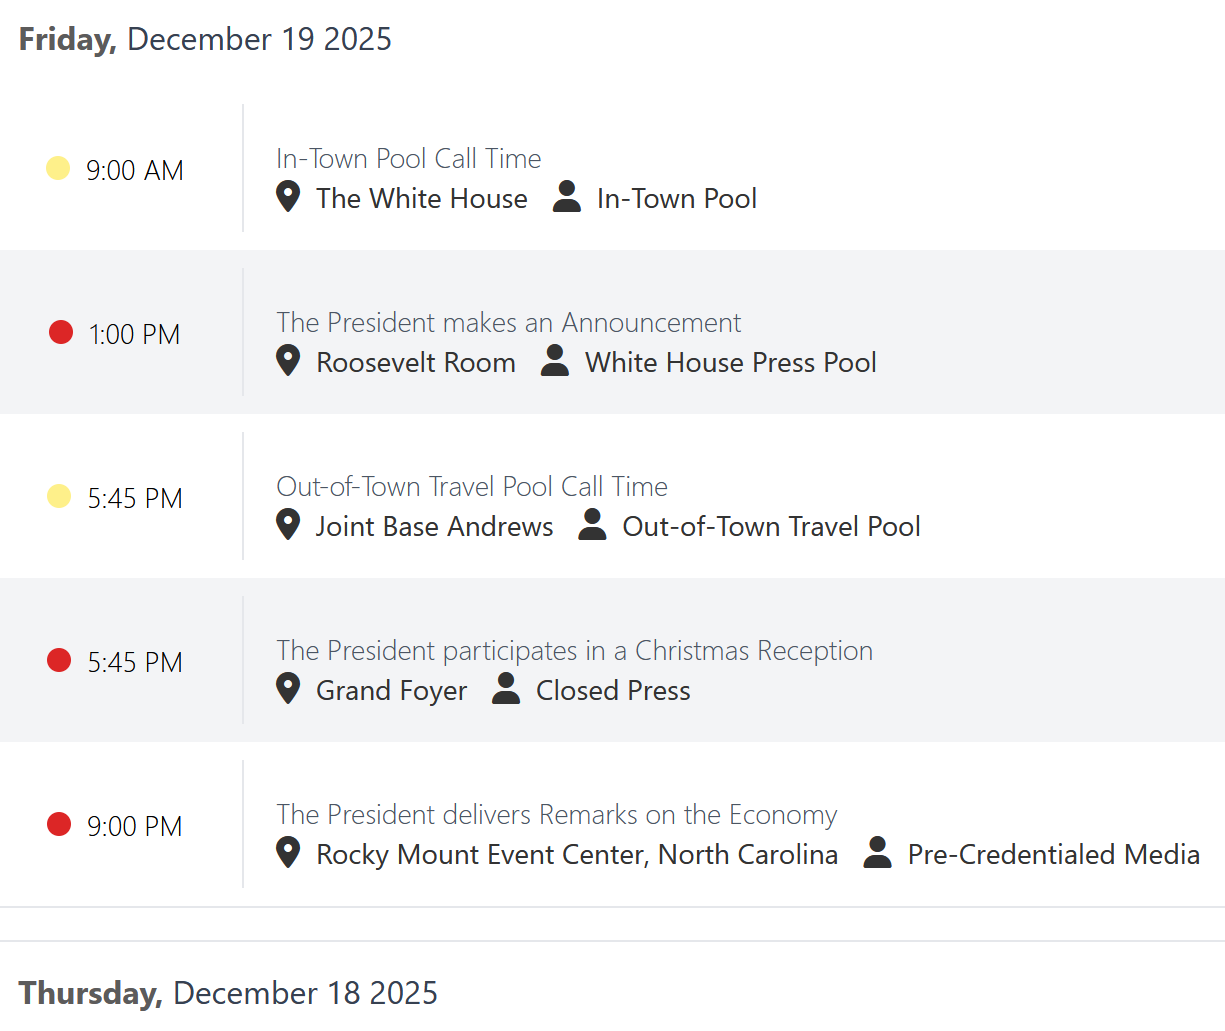The height and width of the screenshot is (1031, 1225).
Task: Click the location pin beside Joint Base Andrews
Action: coord(288,525)
